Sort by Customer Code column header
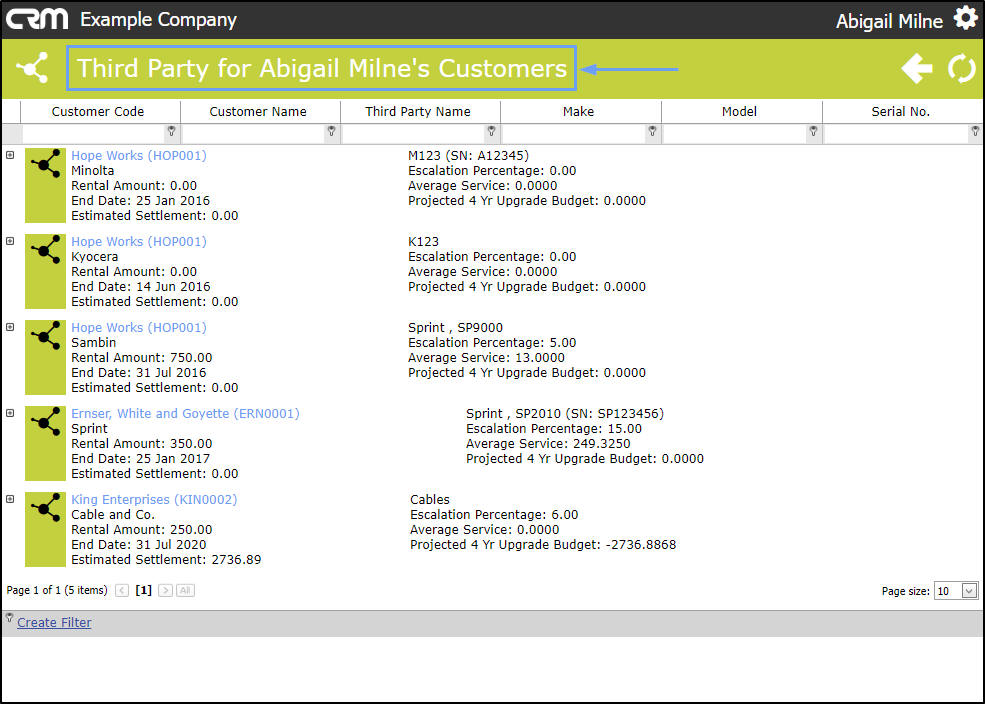 pyautogui.click(x=98, y=112)
